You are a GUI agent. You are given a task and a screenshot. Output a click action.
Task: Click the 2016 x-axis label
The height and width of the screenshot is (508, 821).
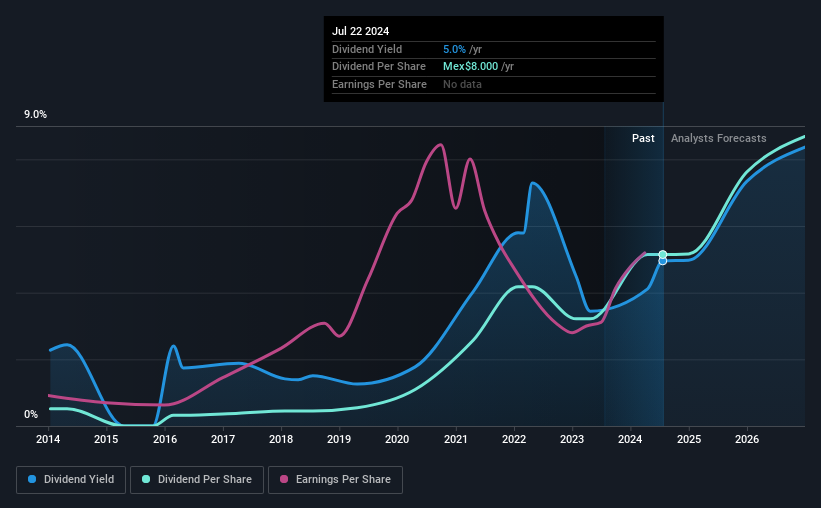click(x=165, y=439)
